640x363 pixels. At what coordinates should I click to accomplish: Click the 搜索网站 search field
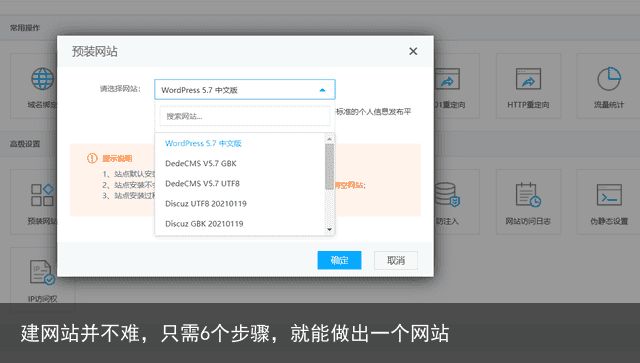coord(244,116)
